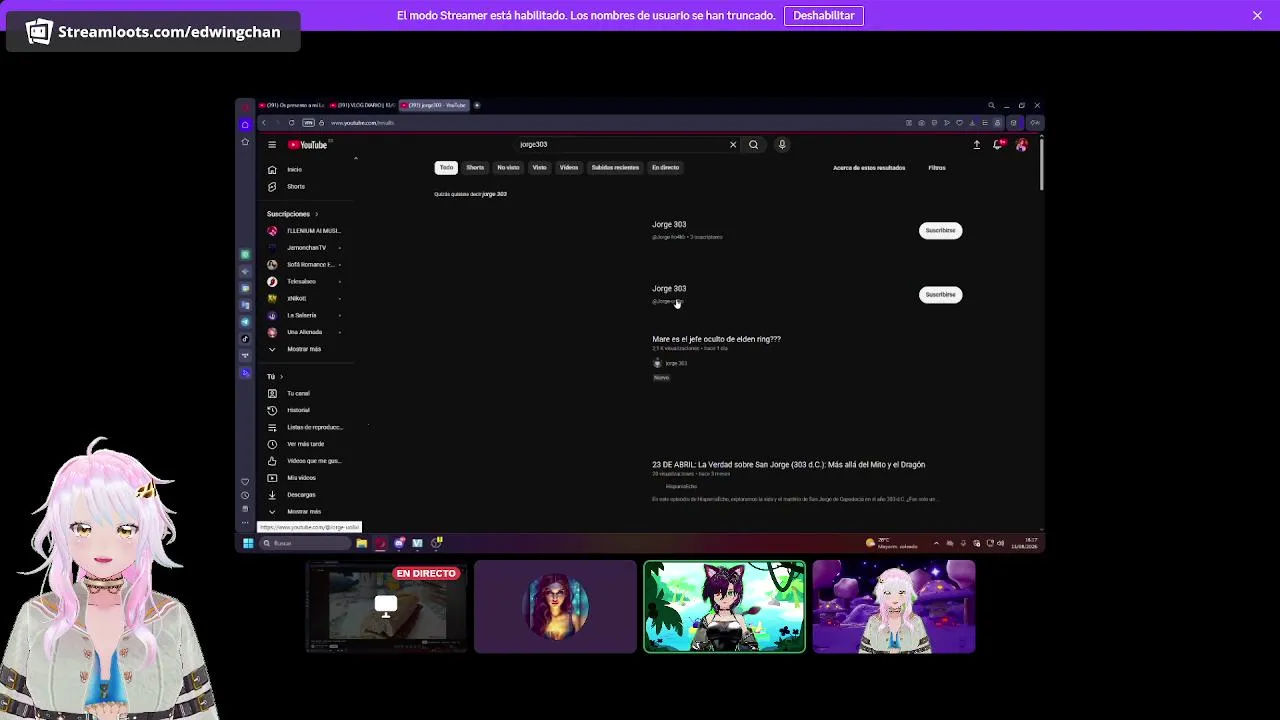This screenshot has height=720, width=1280.
Task: Click the browser address bar URL
Action: pyautogui.click(x=362, y=123)
